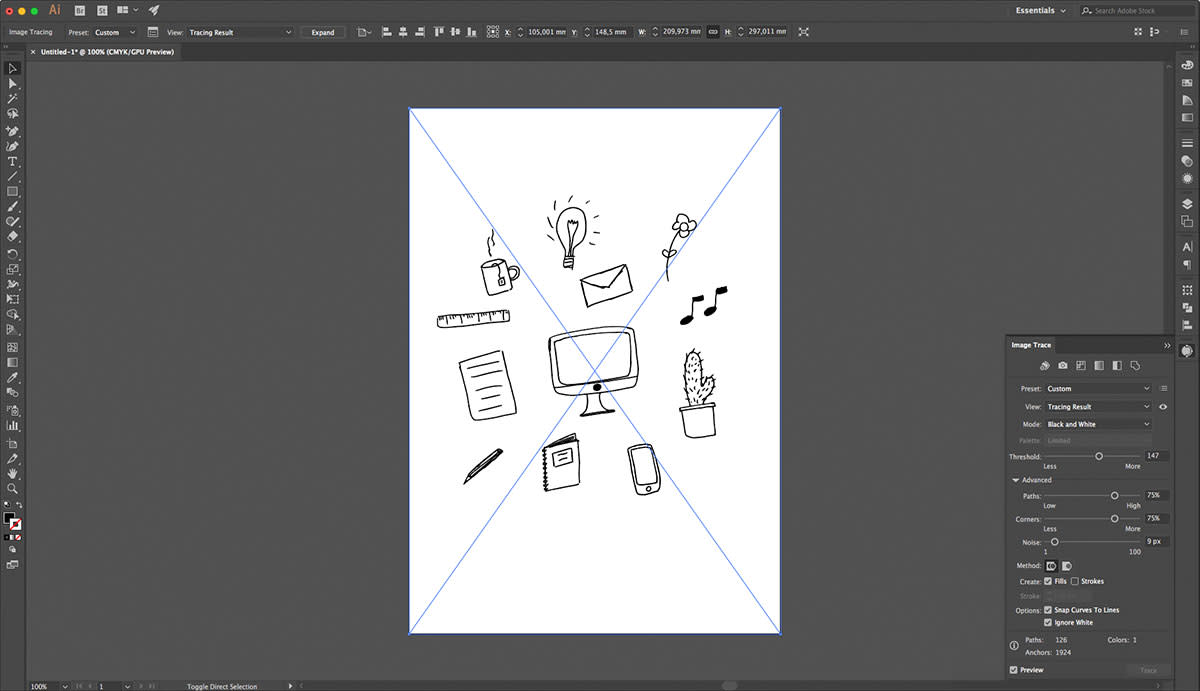Select the Artboard tool
1200x691 pixels.
13,443
